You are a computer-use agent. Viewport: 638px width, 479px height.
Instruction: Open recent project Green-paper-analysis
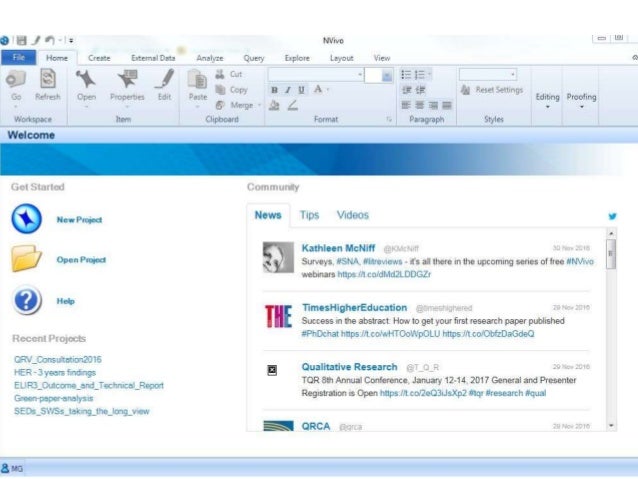[x=54, y=398]
